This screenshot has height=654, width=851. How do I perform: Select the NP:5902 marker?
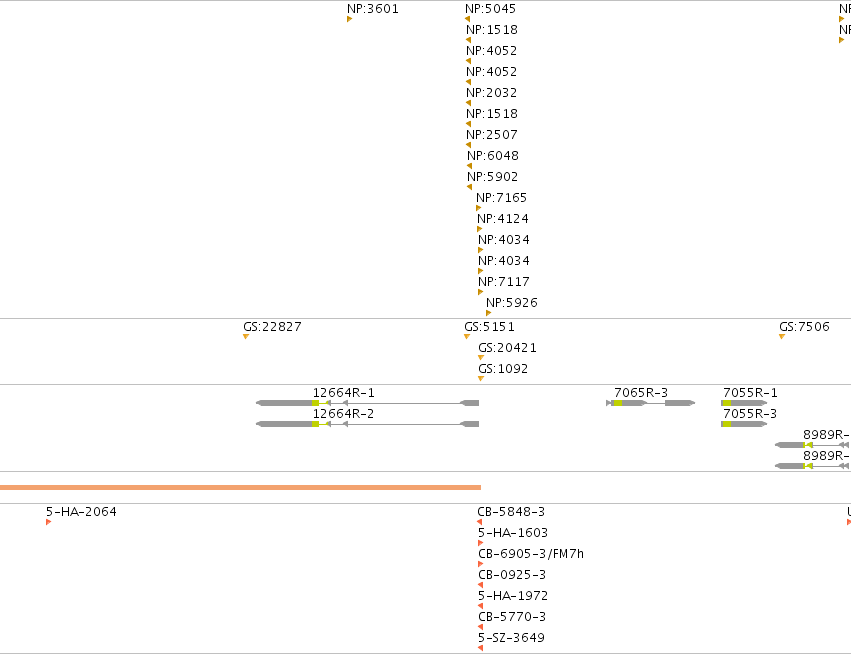point(469,187)
